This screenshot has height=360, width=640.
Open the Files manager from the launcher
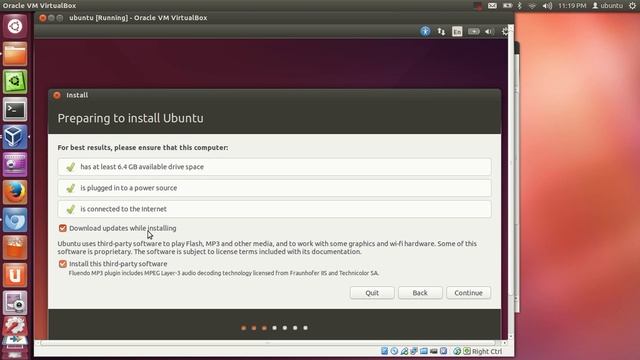[15, 54]
